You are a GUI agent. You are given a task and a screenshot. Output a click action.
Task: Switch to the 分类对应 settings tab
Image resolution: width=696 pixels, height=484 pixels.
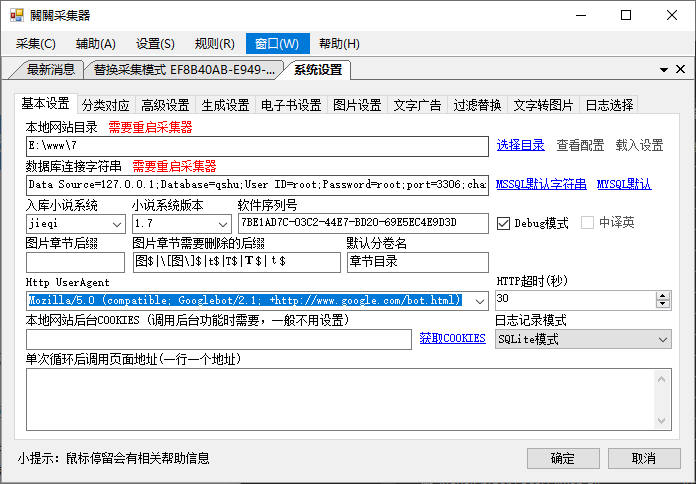point(106,105)
